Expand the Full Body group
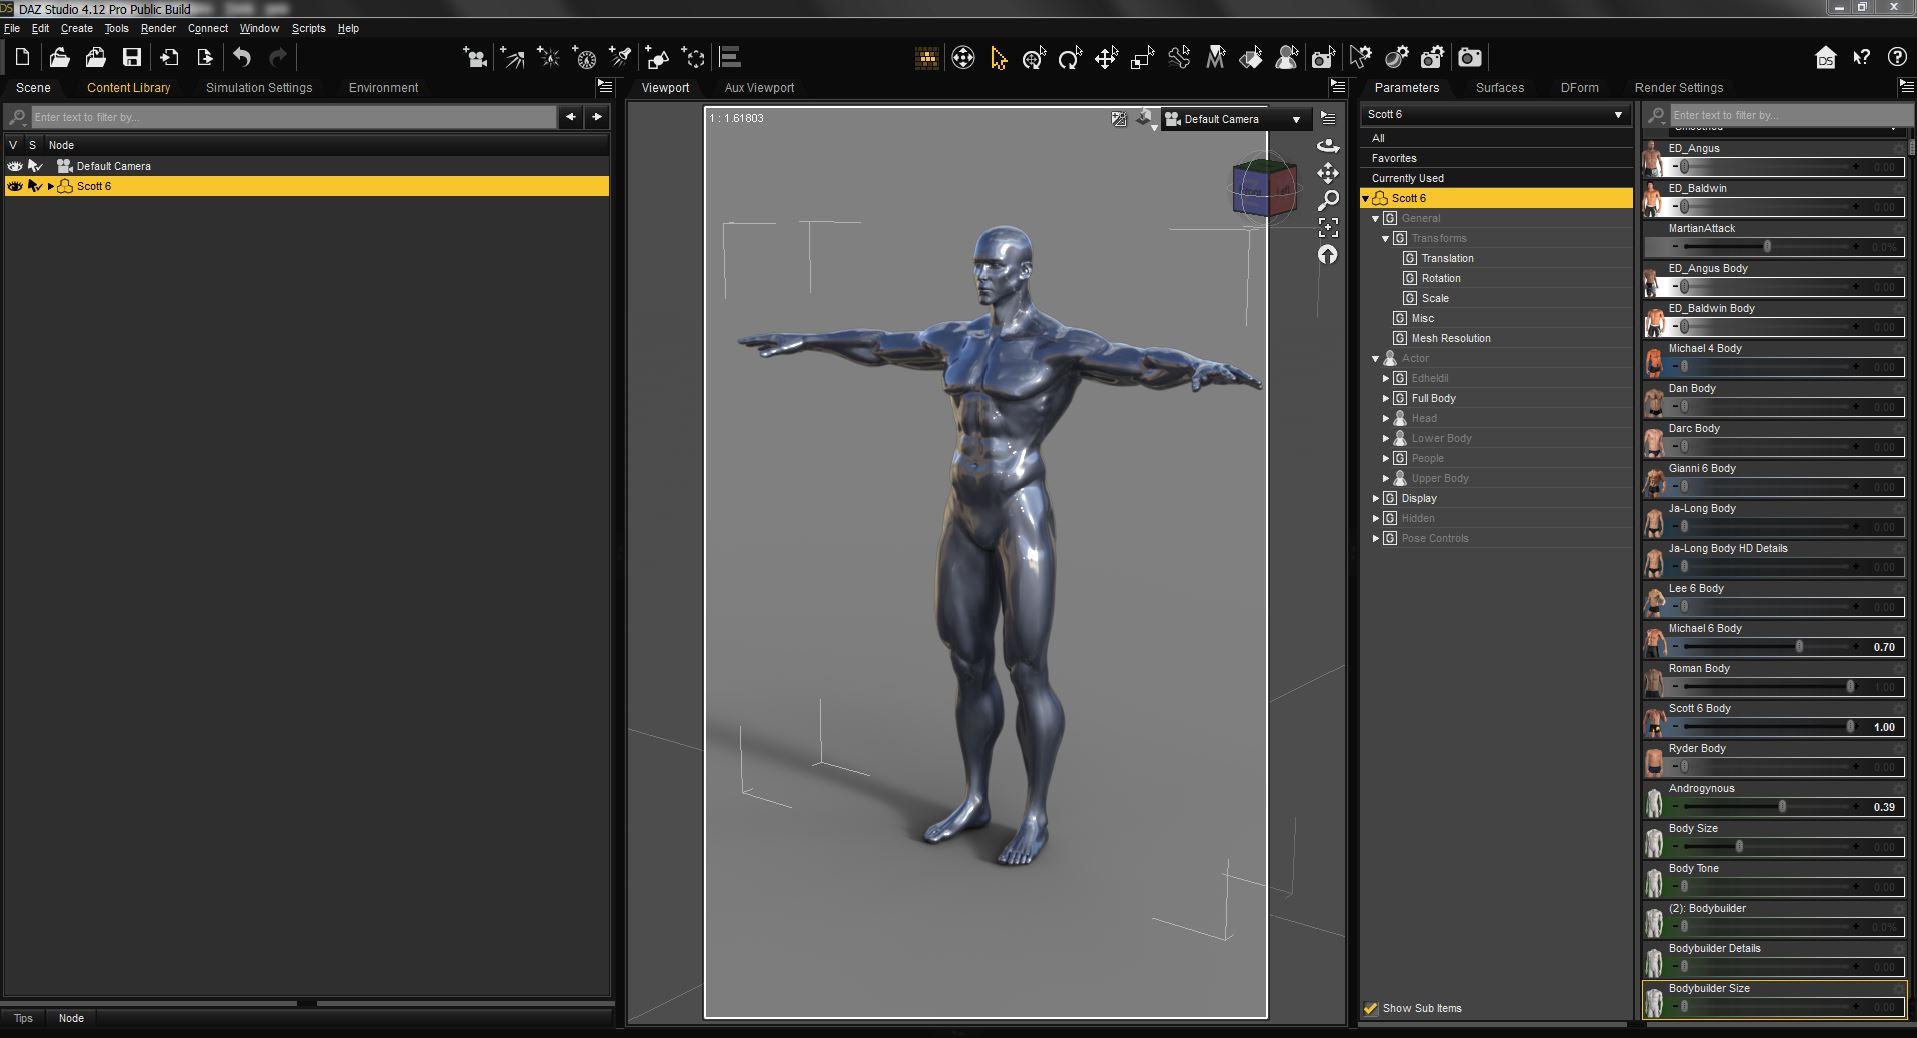Image resolution: width=1917 pixels, height=1038 pixels. [x=1386, y=398]
